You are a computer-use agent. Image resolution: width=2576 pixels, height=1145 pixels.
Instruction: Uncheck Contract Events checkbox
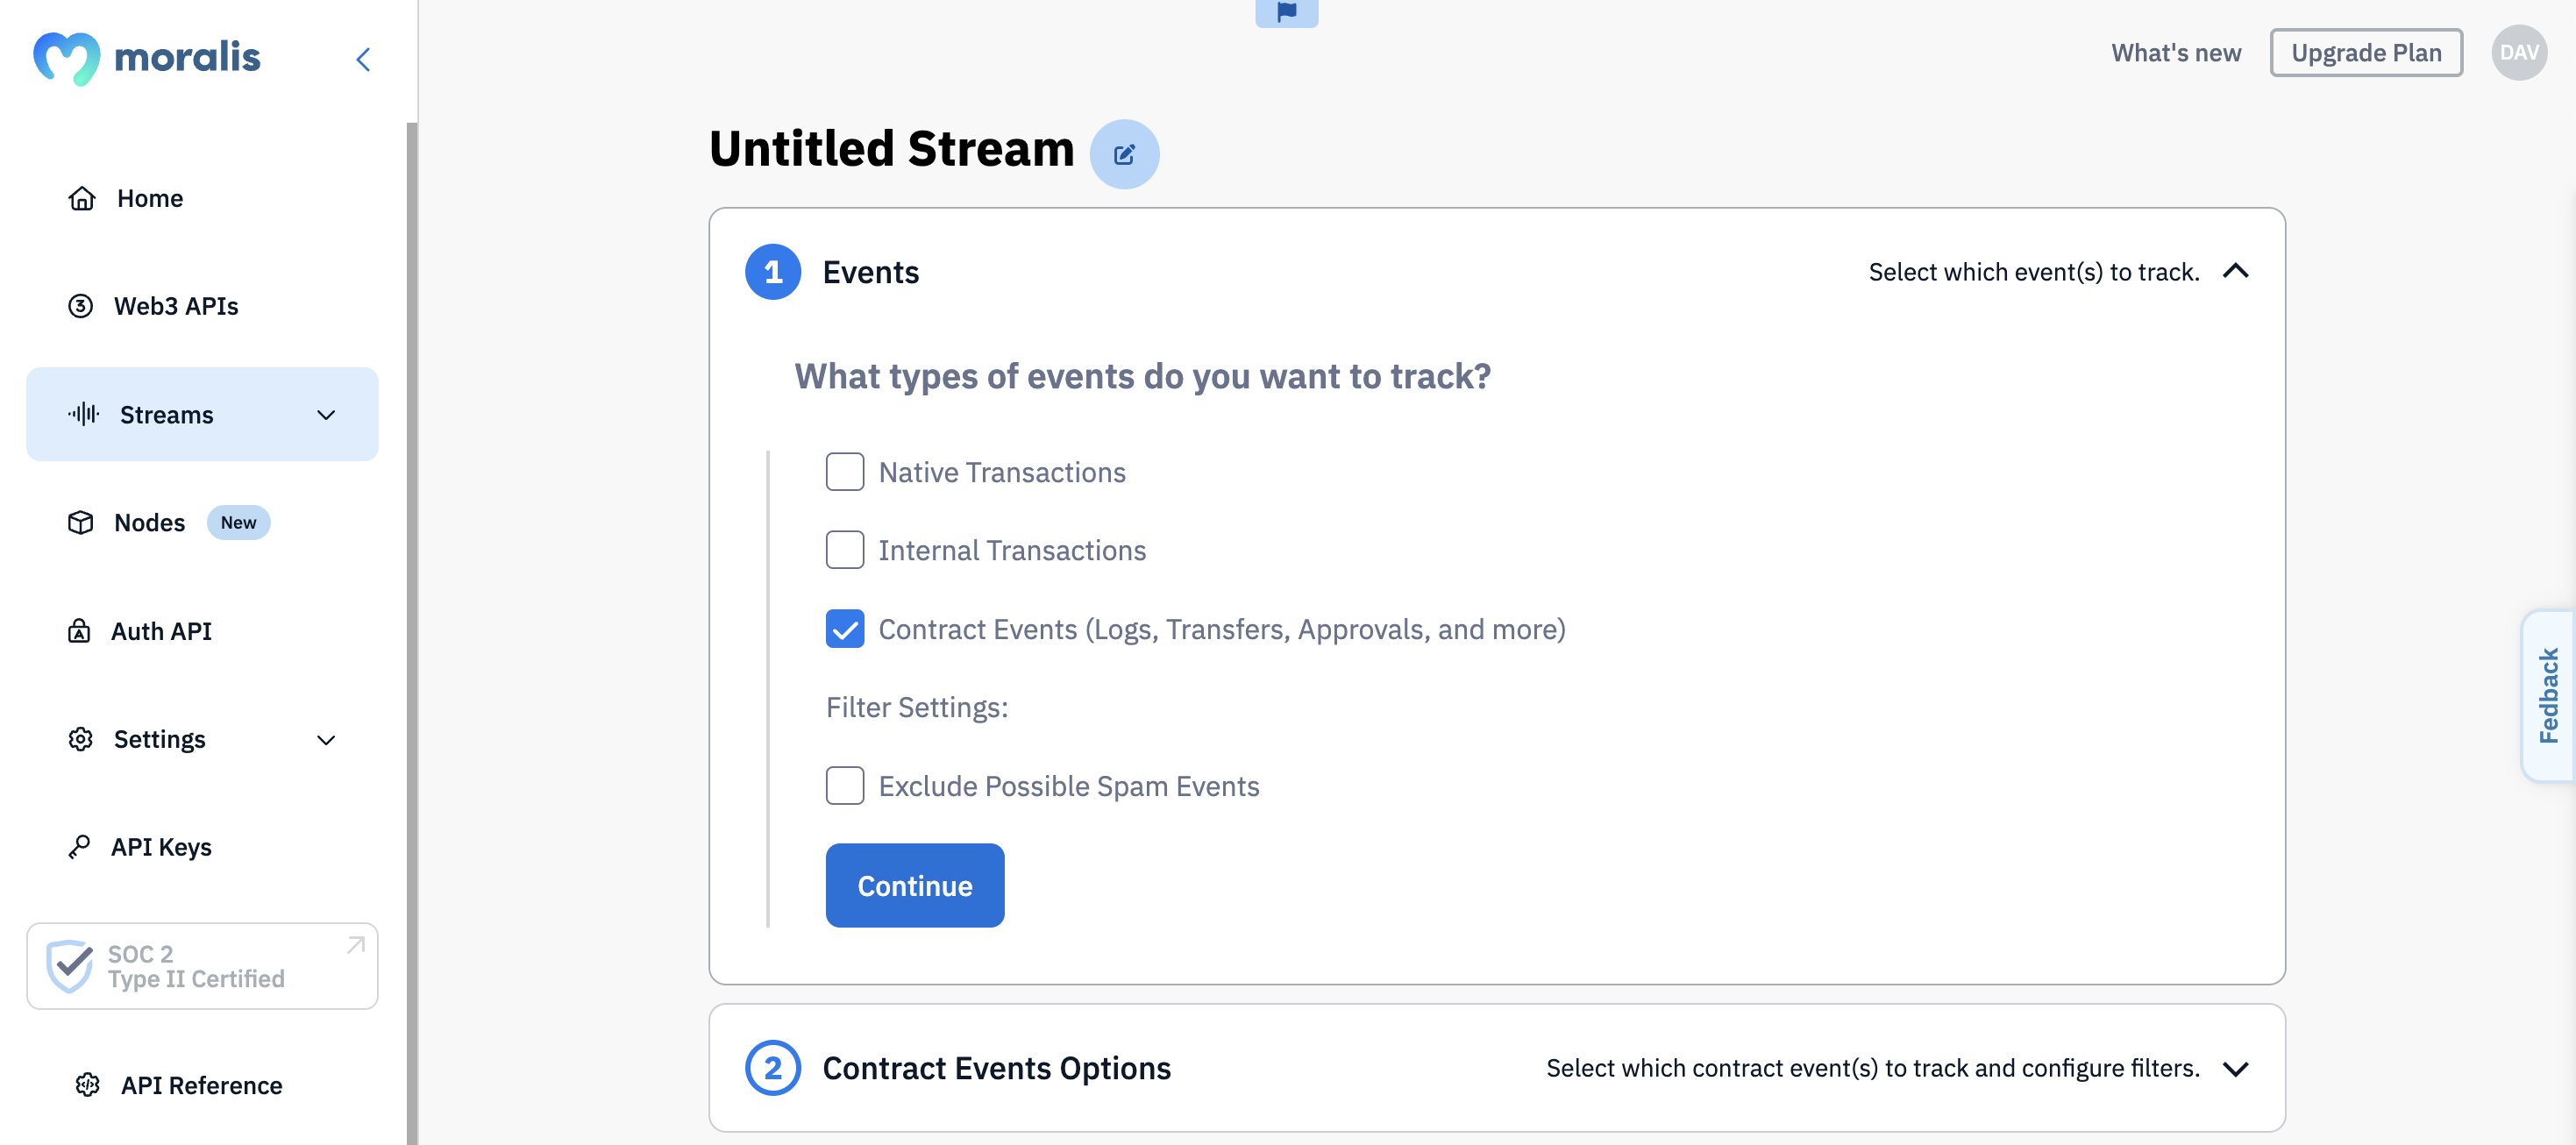pos(845,629)
